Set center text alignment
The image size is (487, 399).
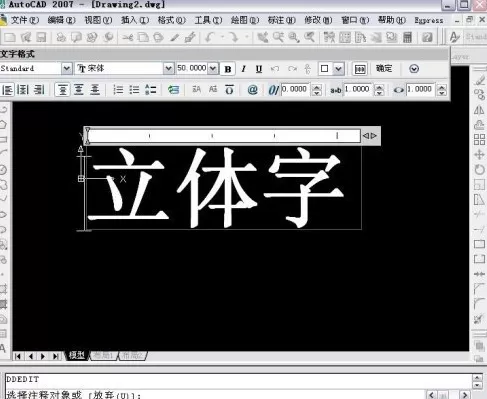(23, 90)
